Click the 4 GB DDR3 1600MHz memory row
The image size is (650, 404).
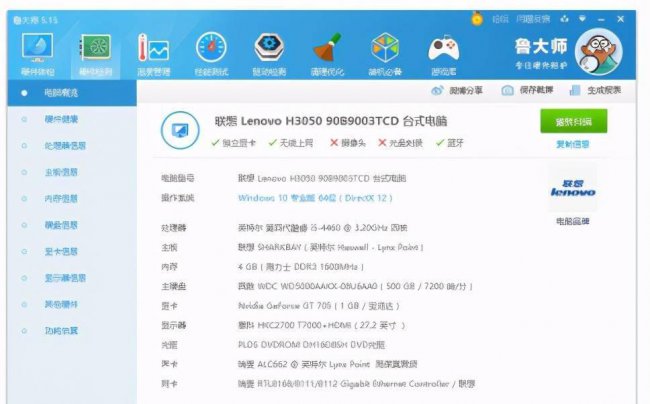click(301, 267)
